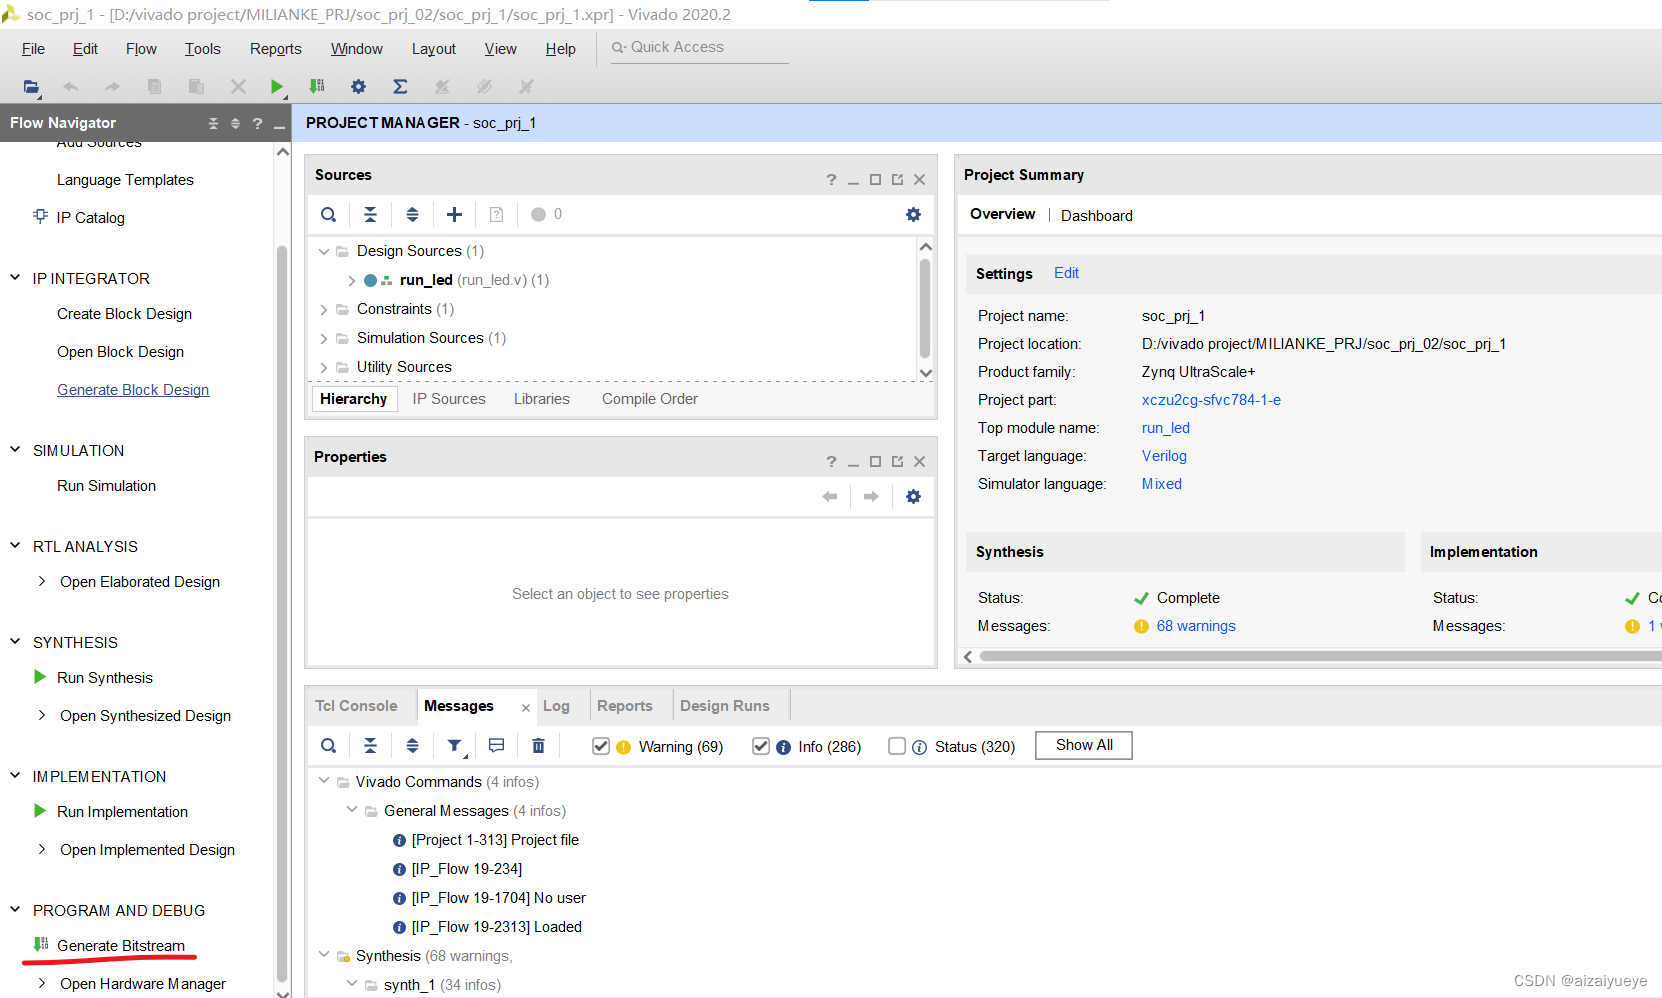Switch to Tcl Console tab
Image resolution: width=1662 pixels, height=998 pixels.
pyautogui.click(x=356, y=706)
